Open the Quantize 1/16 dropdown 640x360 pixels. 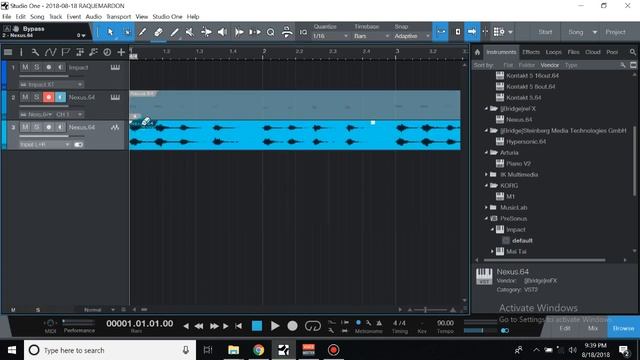pos(331,36)
